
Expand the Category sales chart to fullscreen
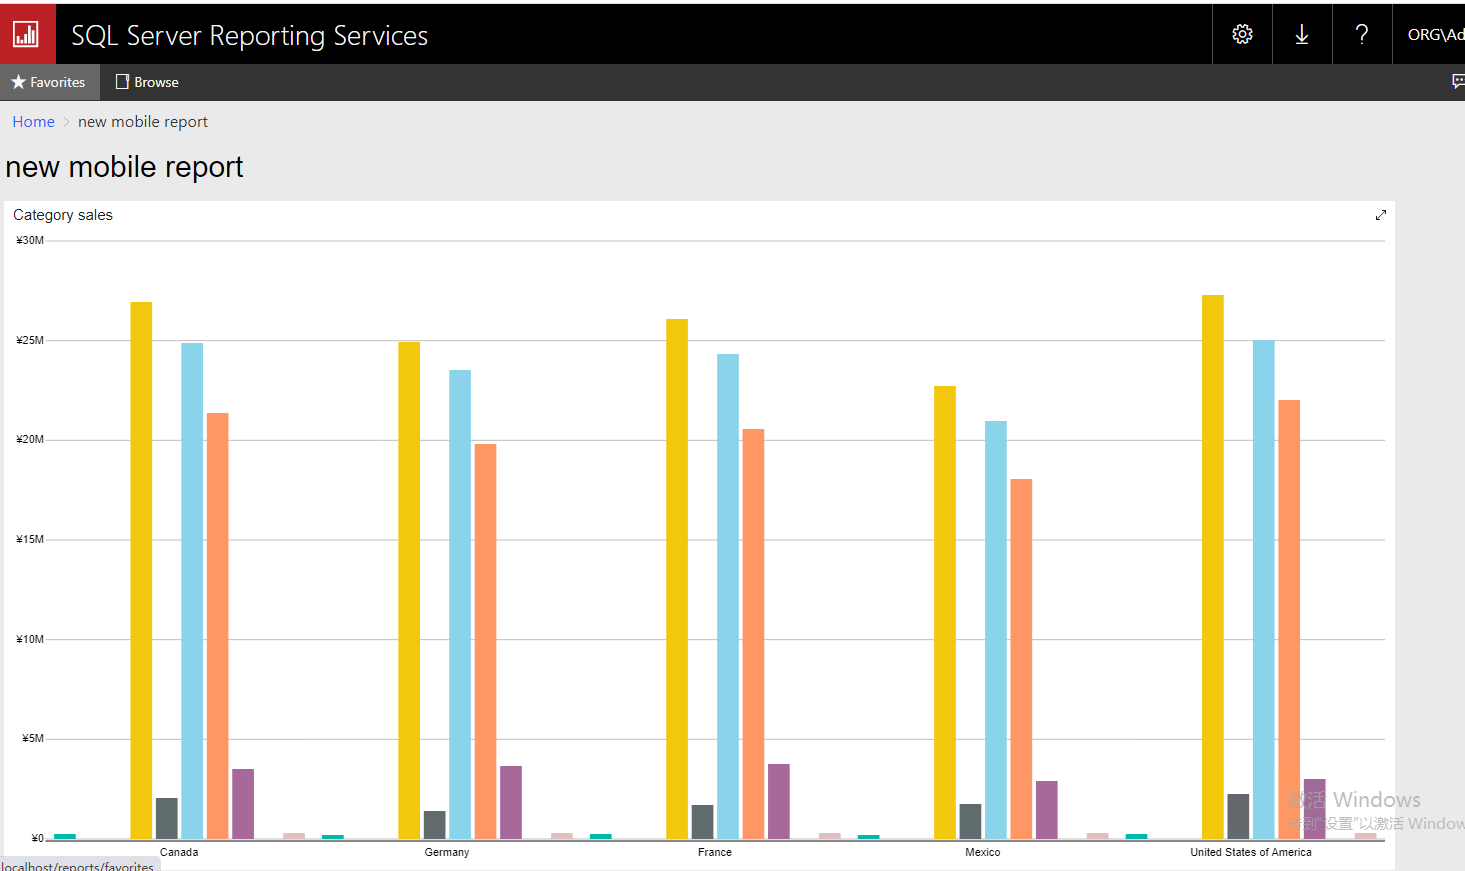coord(1380,214)
